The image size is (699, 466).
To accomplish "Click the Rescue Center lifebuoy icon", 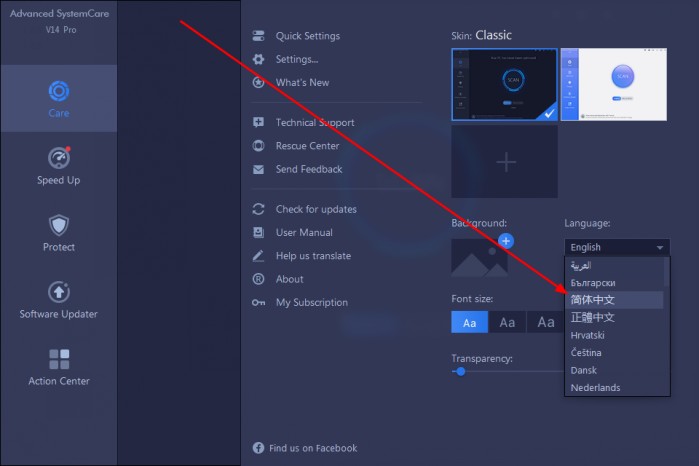I will pyautogui.click(x=259, y=146).
